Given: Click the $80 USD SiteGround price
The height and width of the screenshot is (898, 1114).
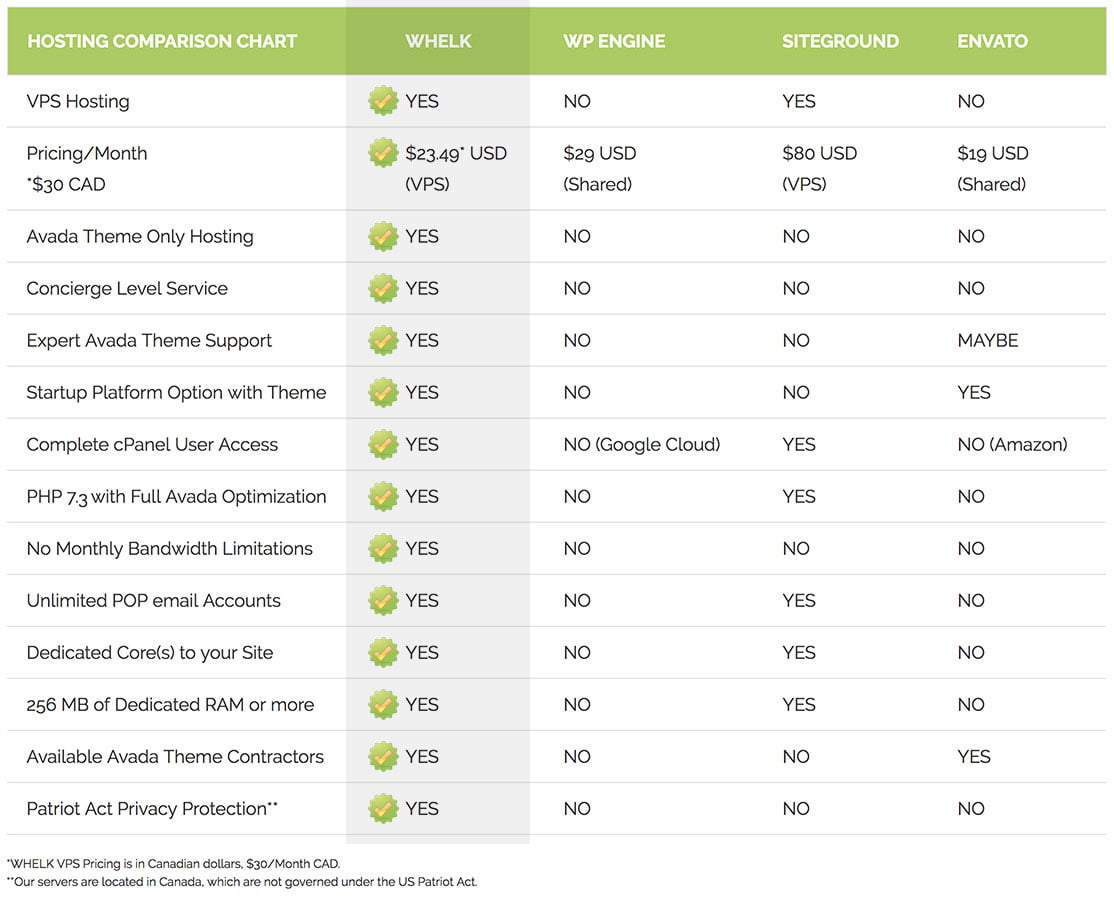Looking at the screenshot, I should [x=819, y=154].
